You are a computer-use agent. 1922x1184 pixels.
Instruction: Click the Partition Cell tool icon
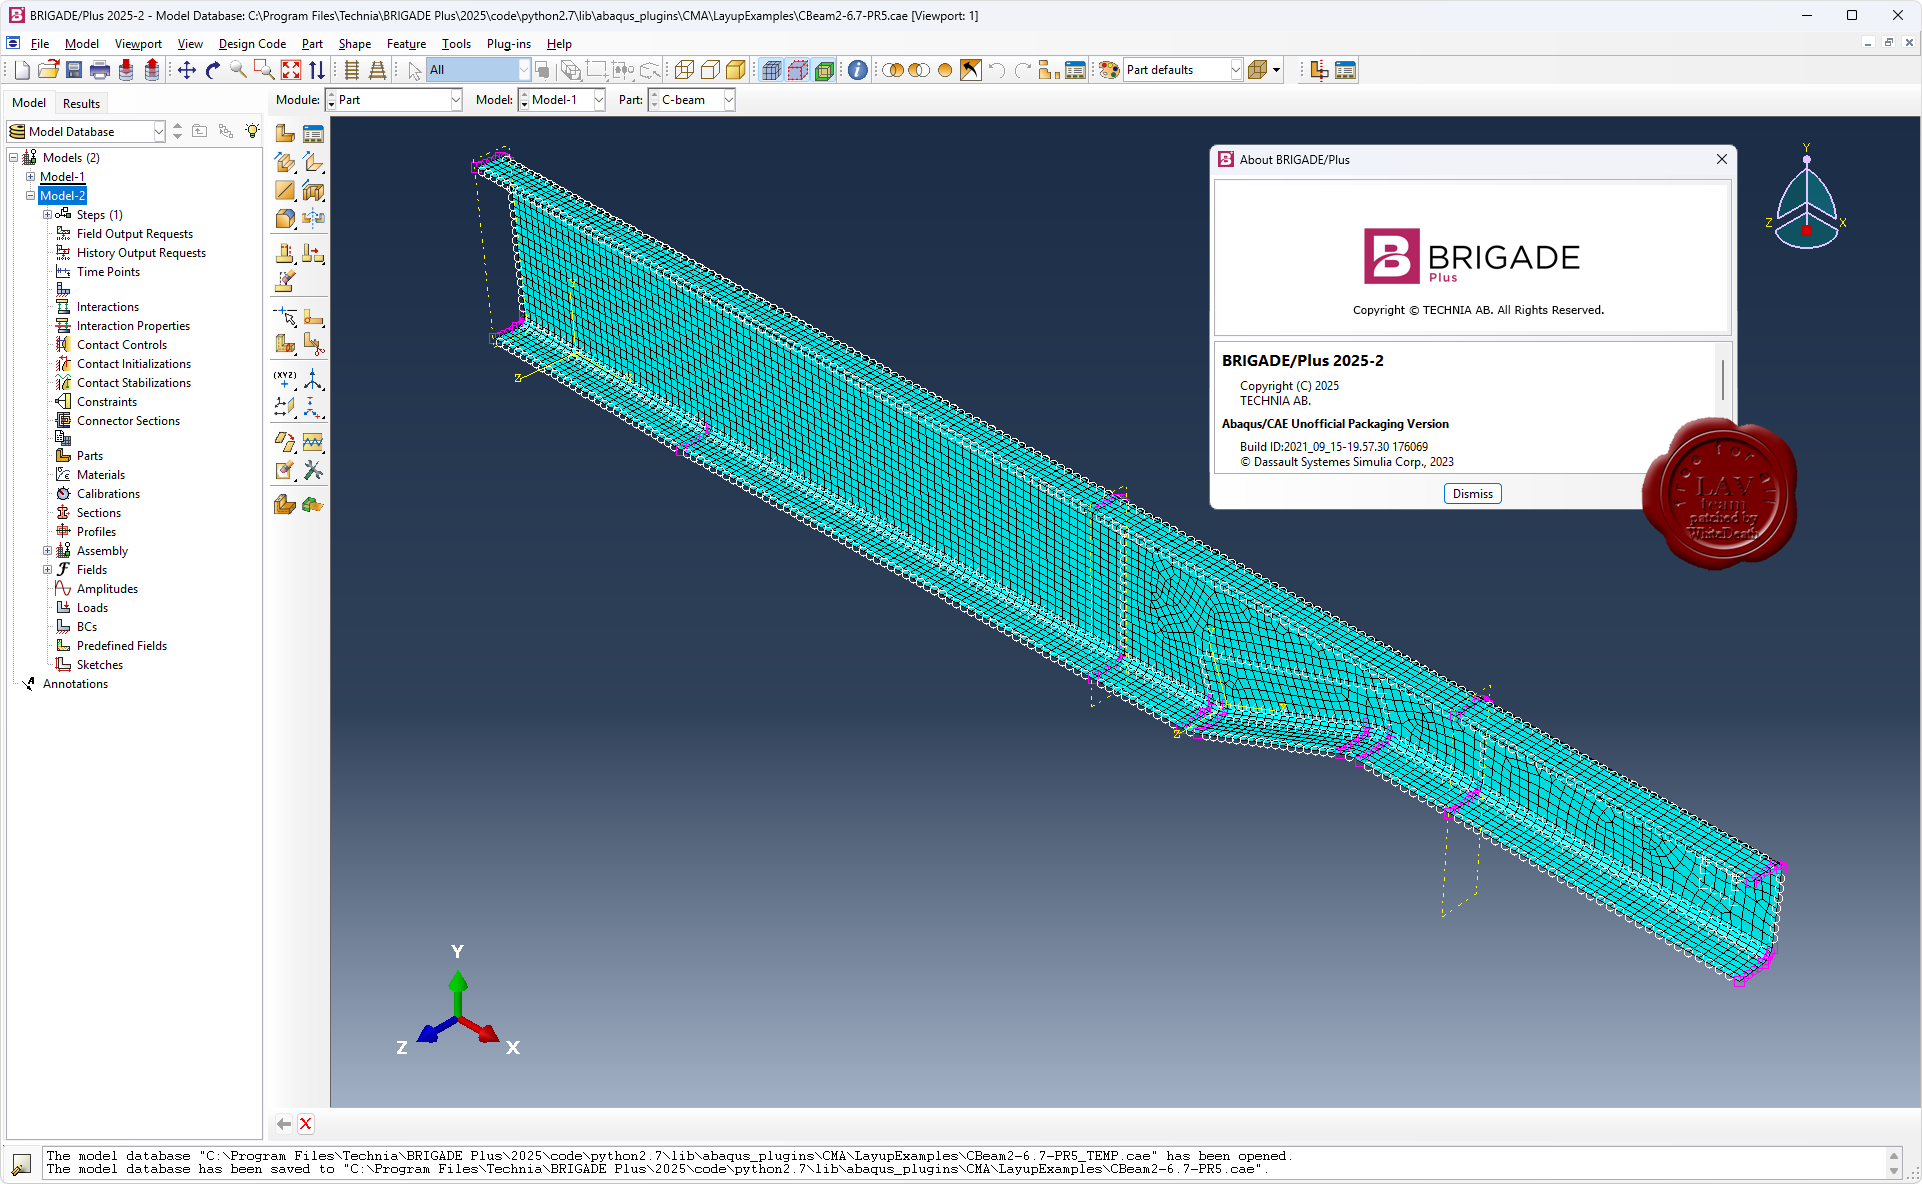coord(285,344)
